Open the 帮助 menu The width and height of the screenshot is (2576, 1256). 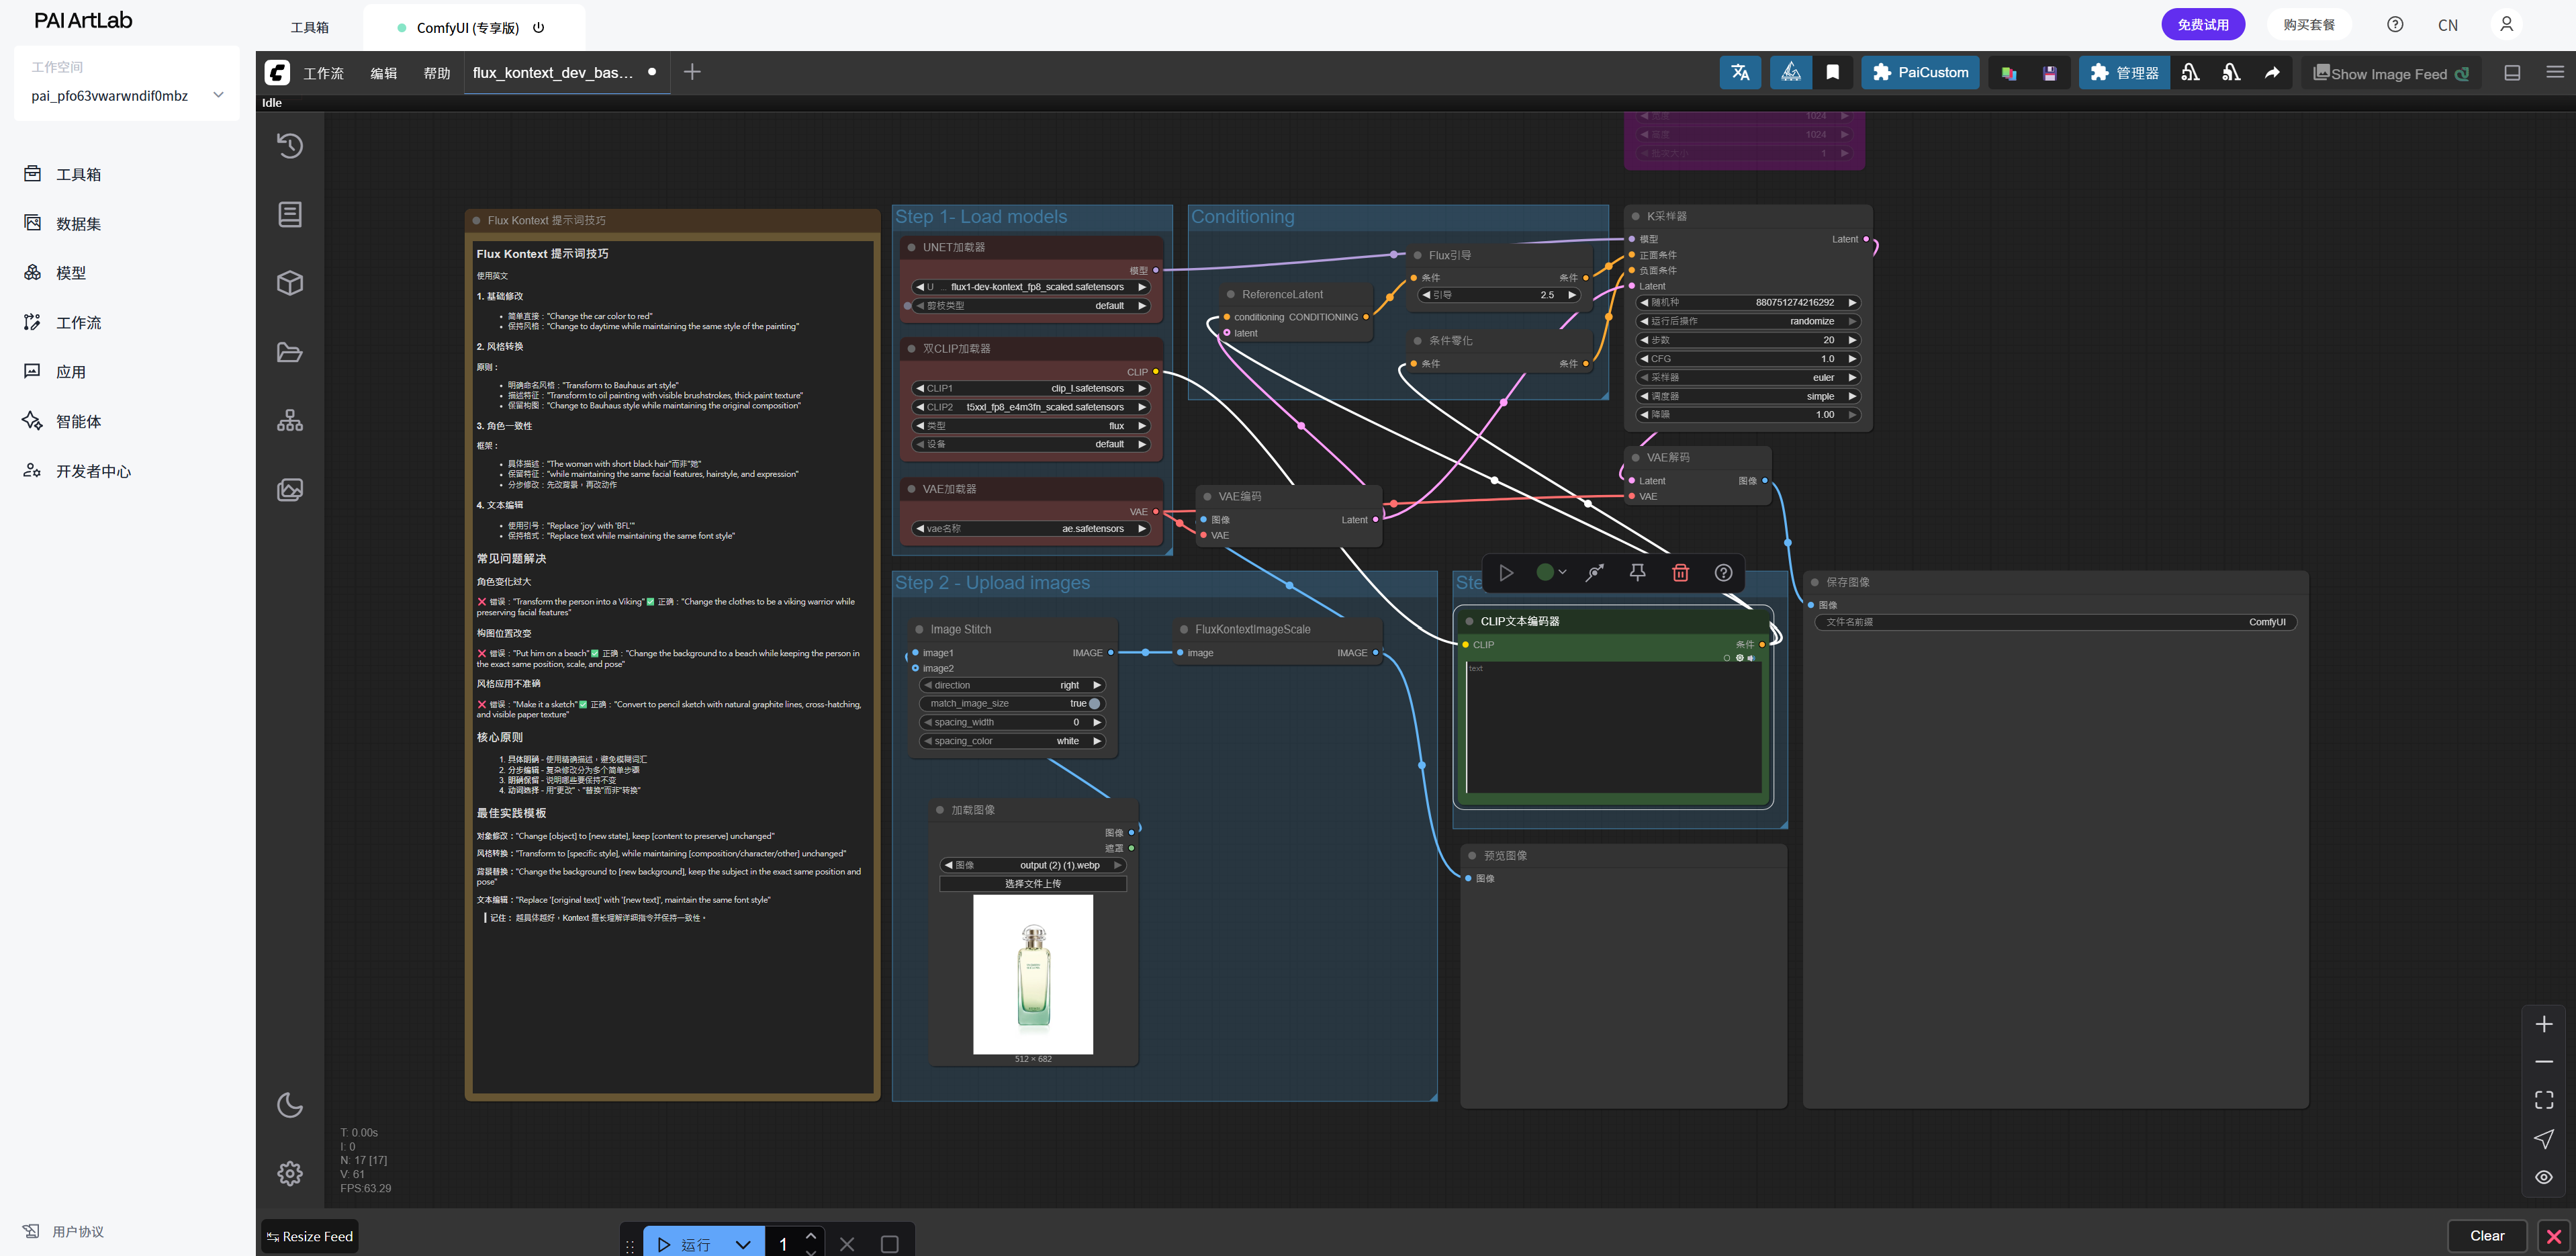[x=436, y=73]
